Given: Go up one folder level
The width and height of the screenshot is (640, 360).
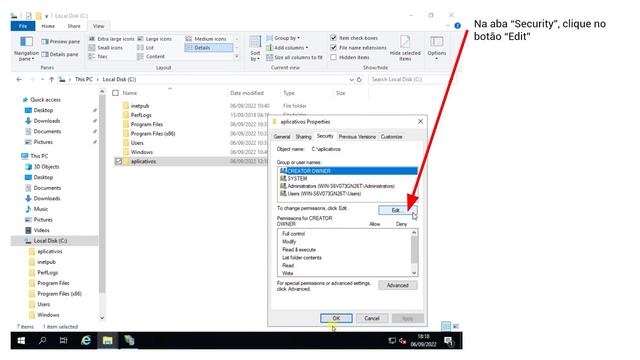Looking at the screenshot, I should [51, 80].
